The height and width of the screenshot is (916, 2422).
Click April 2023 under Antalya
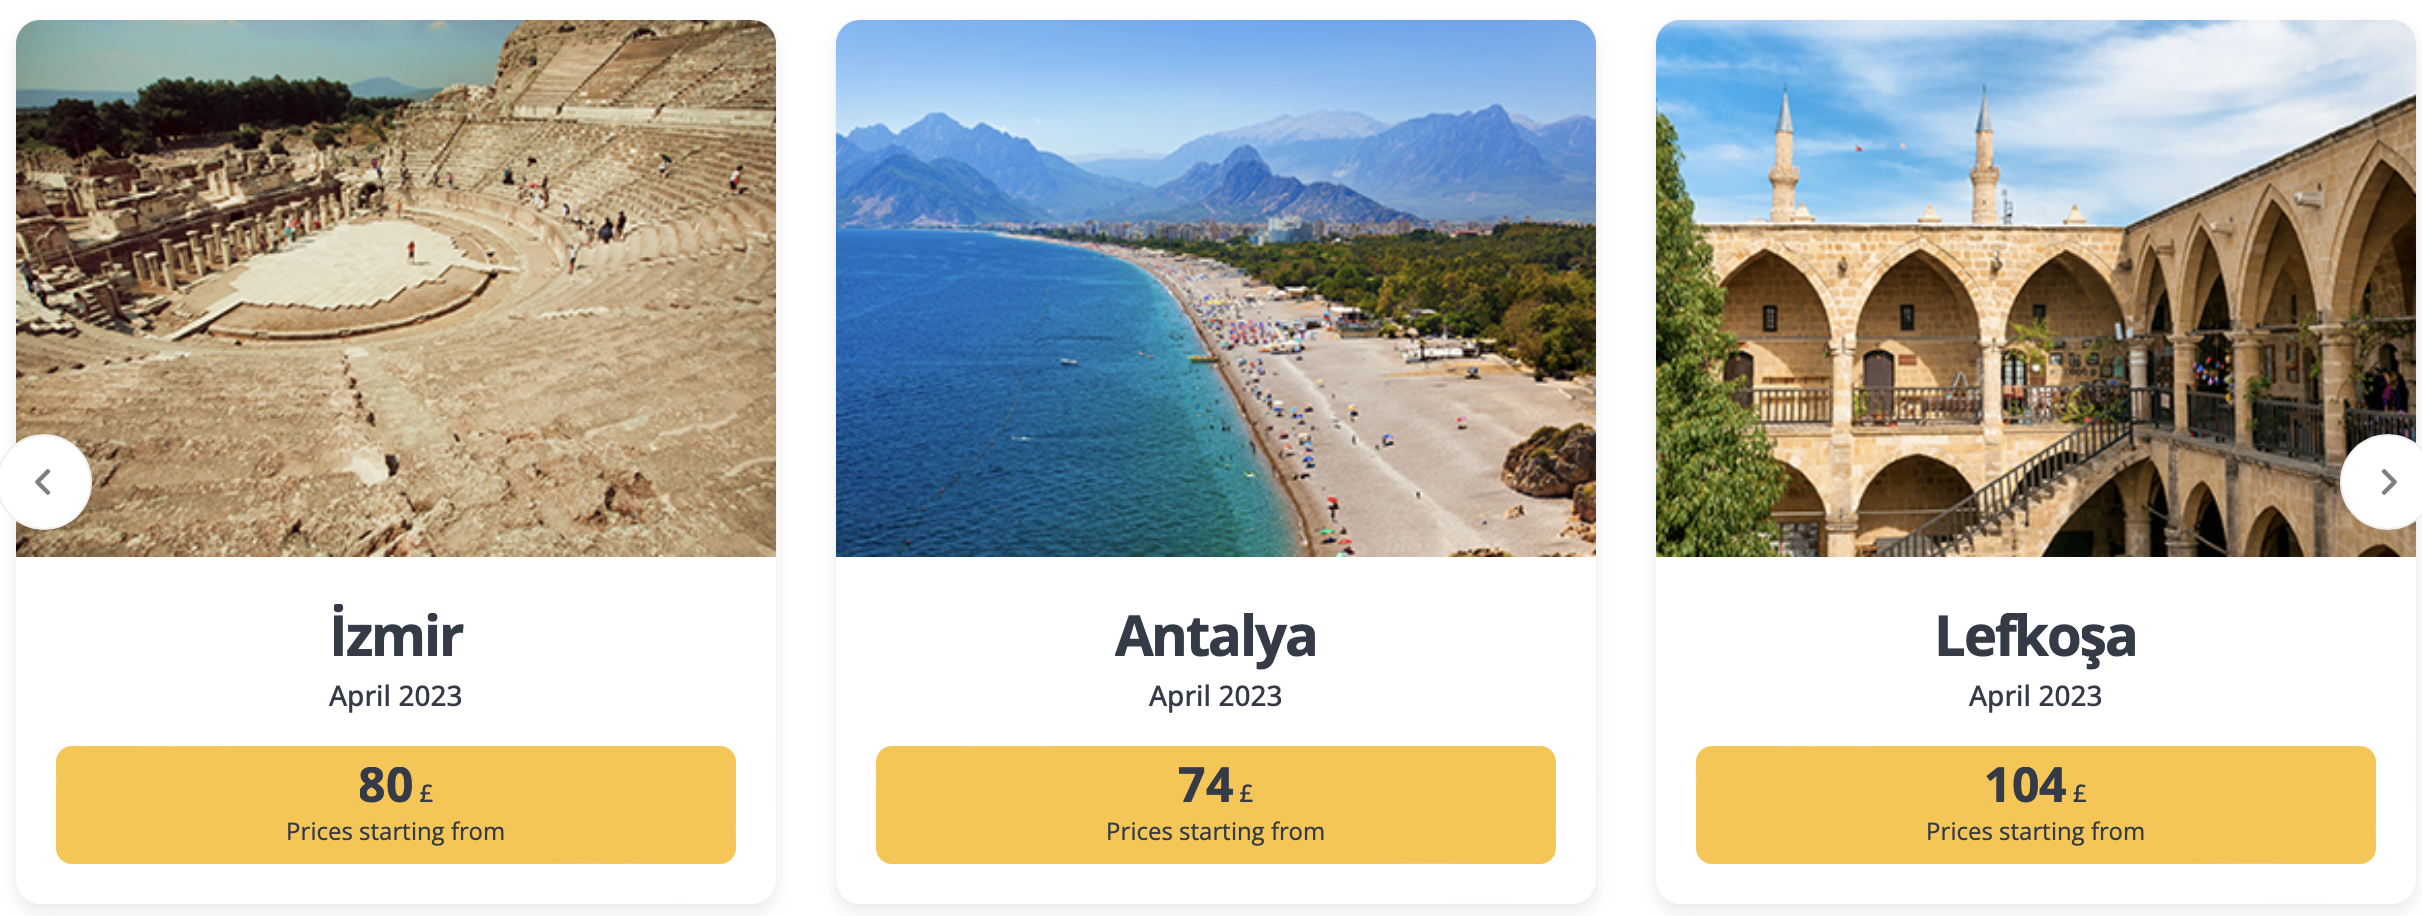pyautogui.click(x=1216, y=696)
